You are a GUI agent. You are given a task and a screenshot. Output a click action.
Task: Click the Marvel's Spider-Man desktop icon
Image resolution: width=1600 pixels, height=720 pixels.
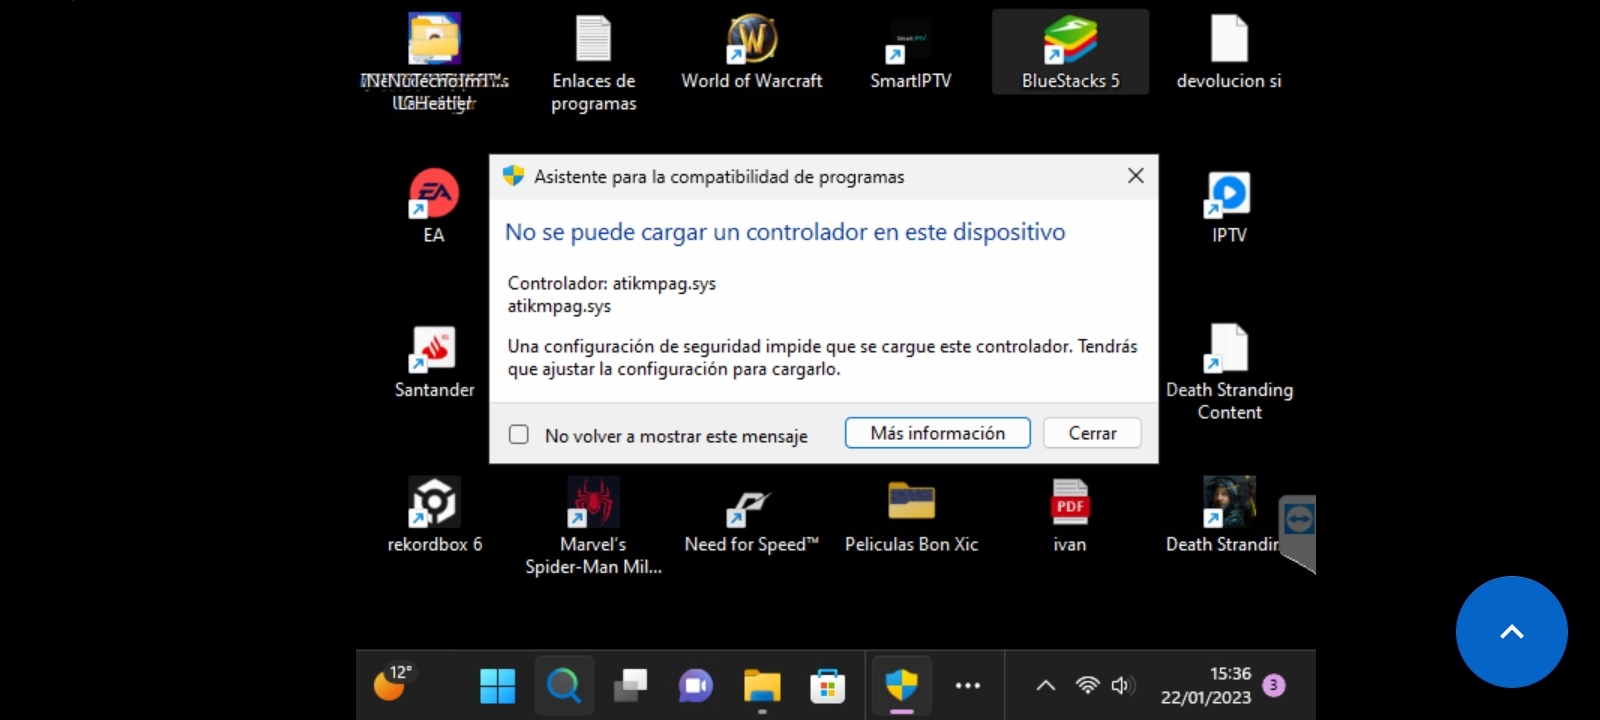point(593,503)
